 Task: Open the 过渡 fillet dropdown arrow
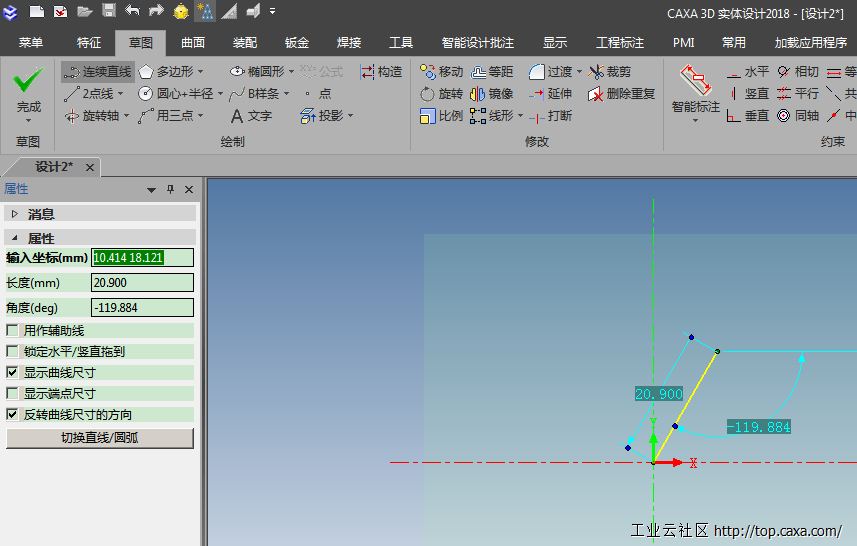pyautogui.click(x=579, y=72)
